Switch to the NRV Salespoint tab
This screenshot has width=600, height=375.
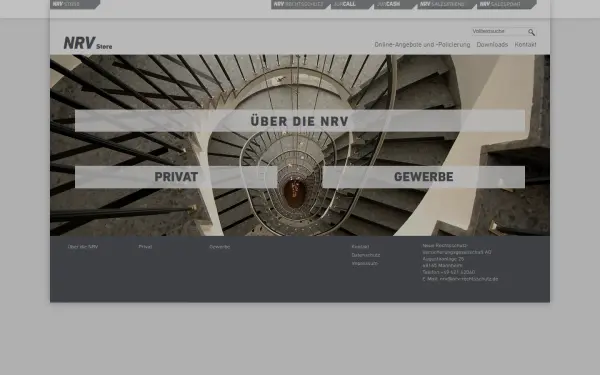507,4
